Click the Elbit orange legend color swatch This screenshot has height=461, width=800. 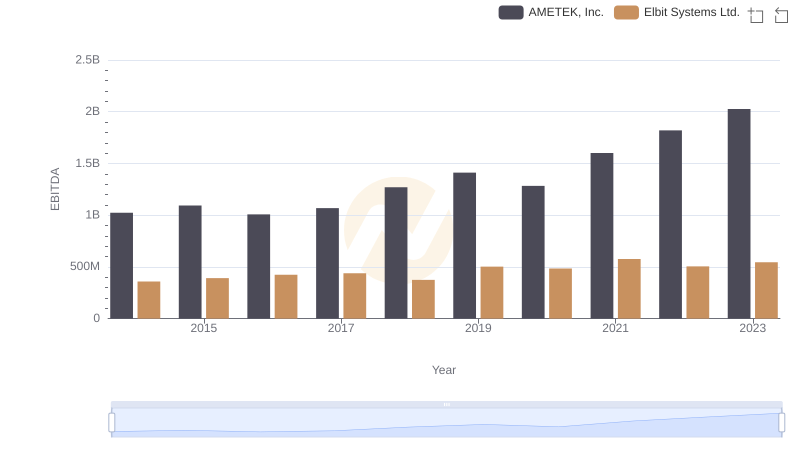click(x=626, y=12)
